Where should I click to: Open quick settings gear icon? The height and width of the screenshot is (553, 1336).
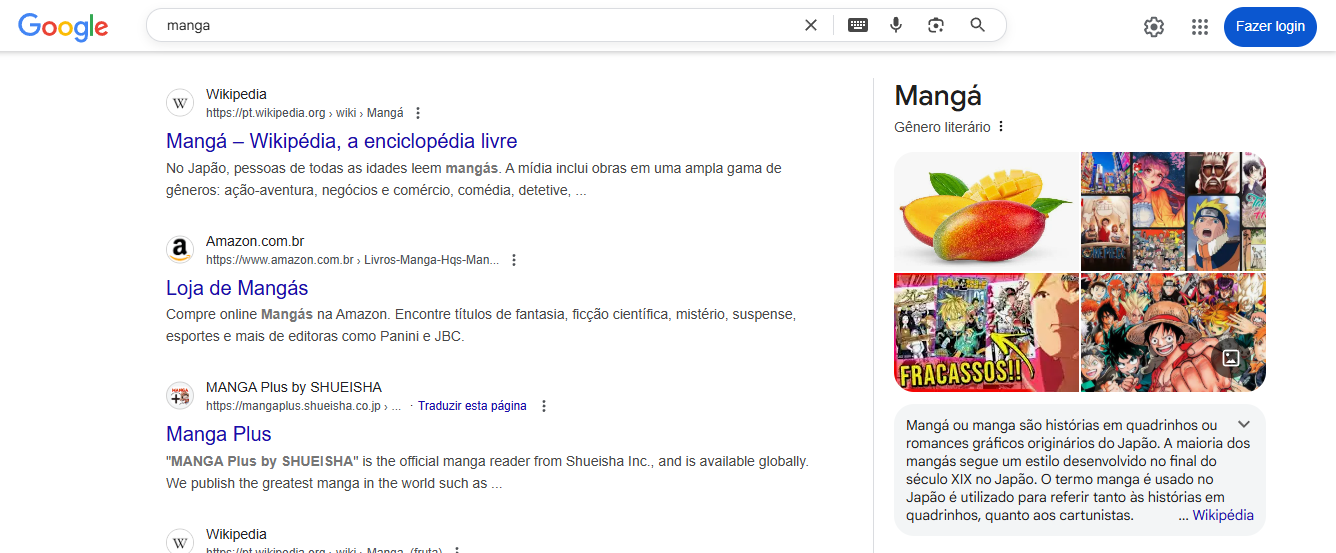pos(1154,27)
